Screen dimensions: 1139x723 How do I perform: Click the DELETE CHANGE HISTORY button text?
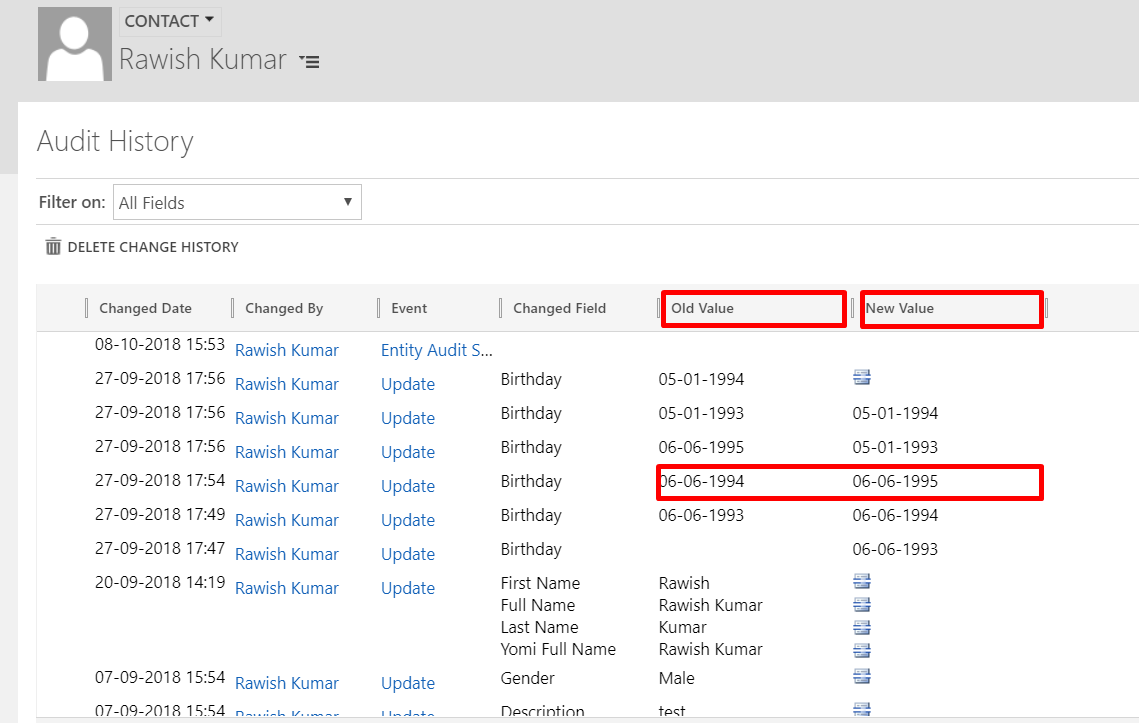(x=152, y=247)
